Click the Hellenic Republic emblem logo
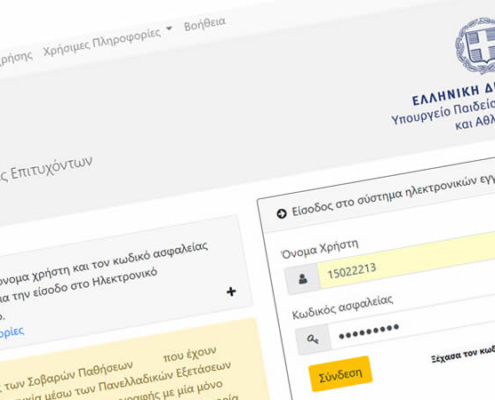495x400 pixels. [x=476, y=46]
